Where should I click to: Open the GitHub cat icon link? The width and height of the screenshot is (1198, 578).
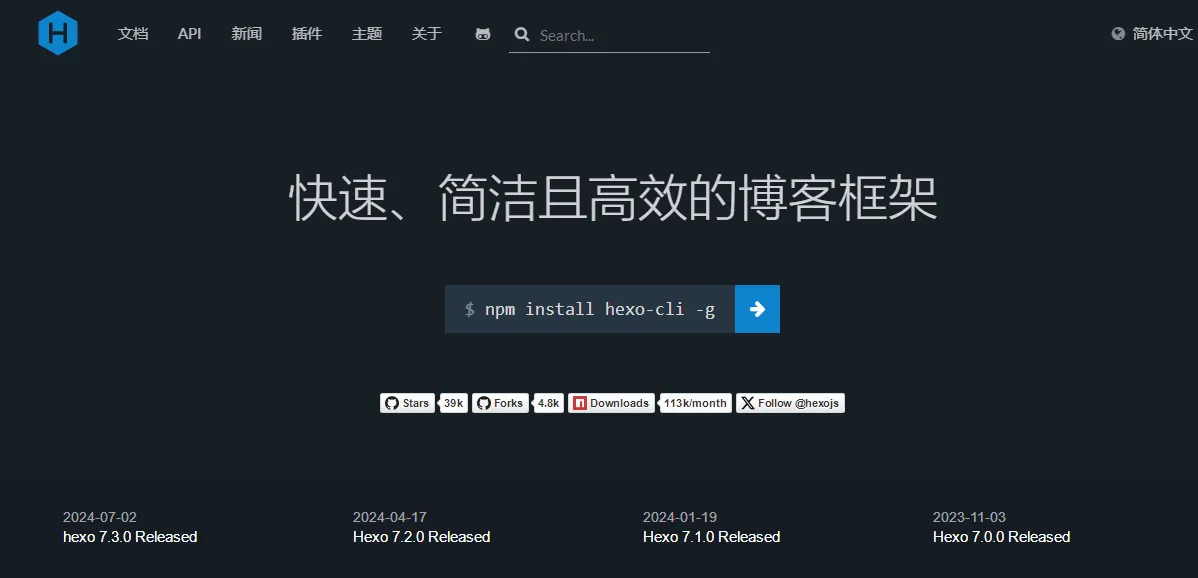(483, 34)
